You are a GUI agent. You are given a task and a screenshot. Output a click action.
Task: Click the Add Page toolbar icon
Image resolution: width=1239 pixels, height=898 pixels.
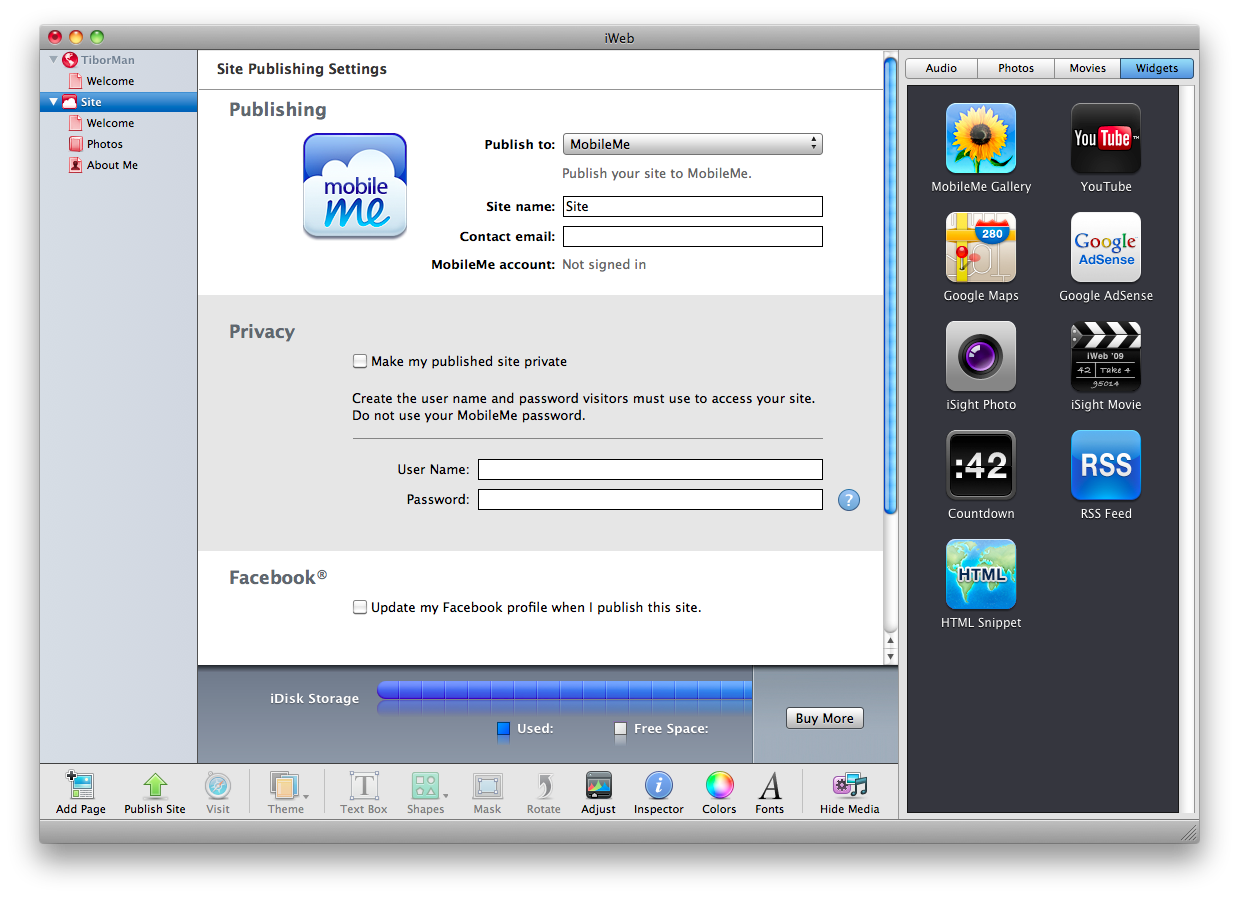pos(80,787)
